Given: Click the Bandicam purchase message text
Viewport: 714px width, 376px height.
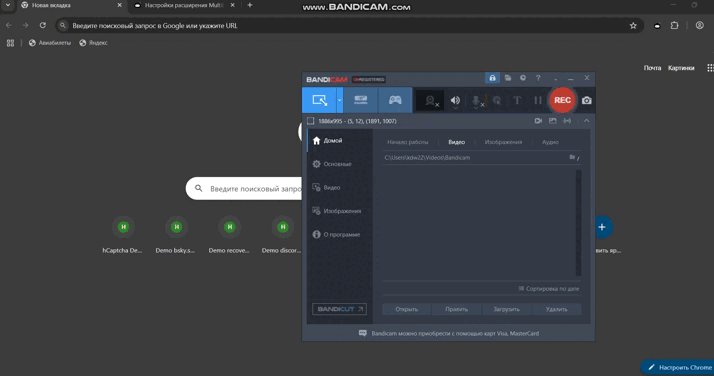Looking at the screenshot, I should pos(455,334).
